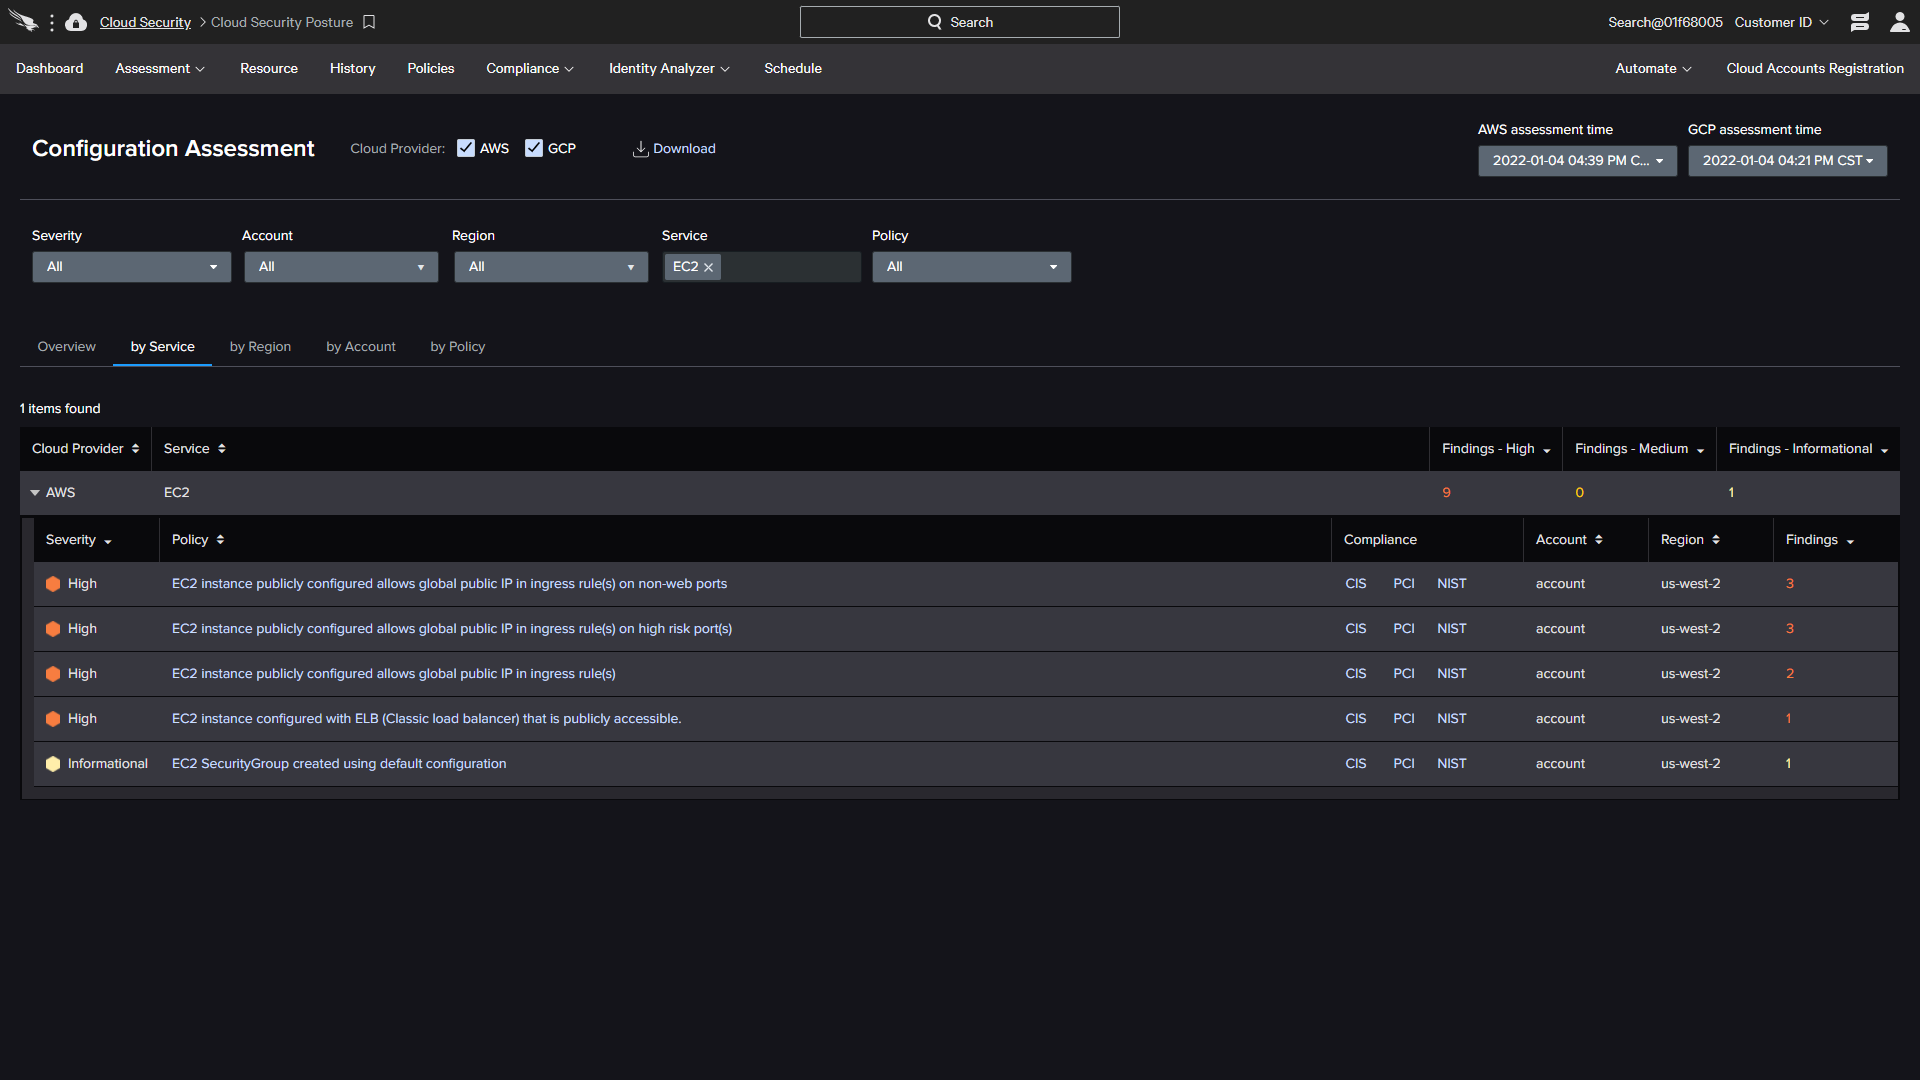Open the user profile icon
Viewport: 1920px width, 1080px height.
(x=1900, y=22)
